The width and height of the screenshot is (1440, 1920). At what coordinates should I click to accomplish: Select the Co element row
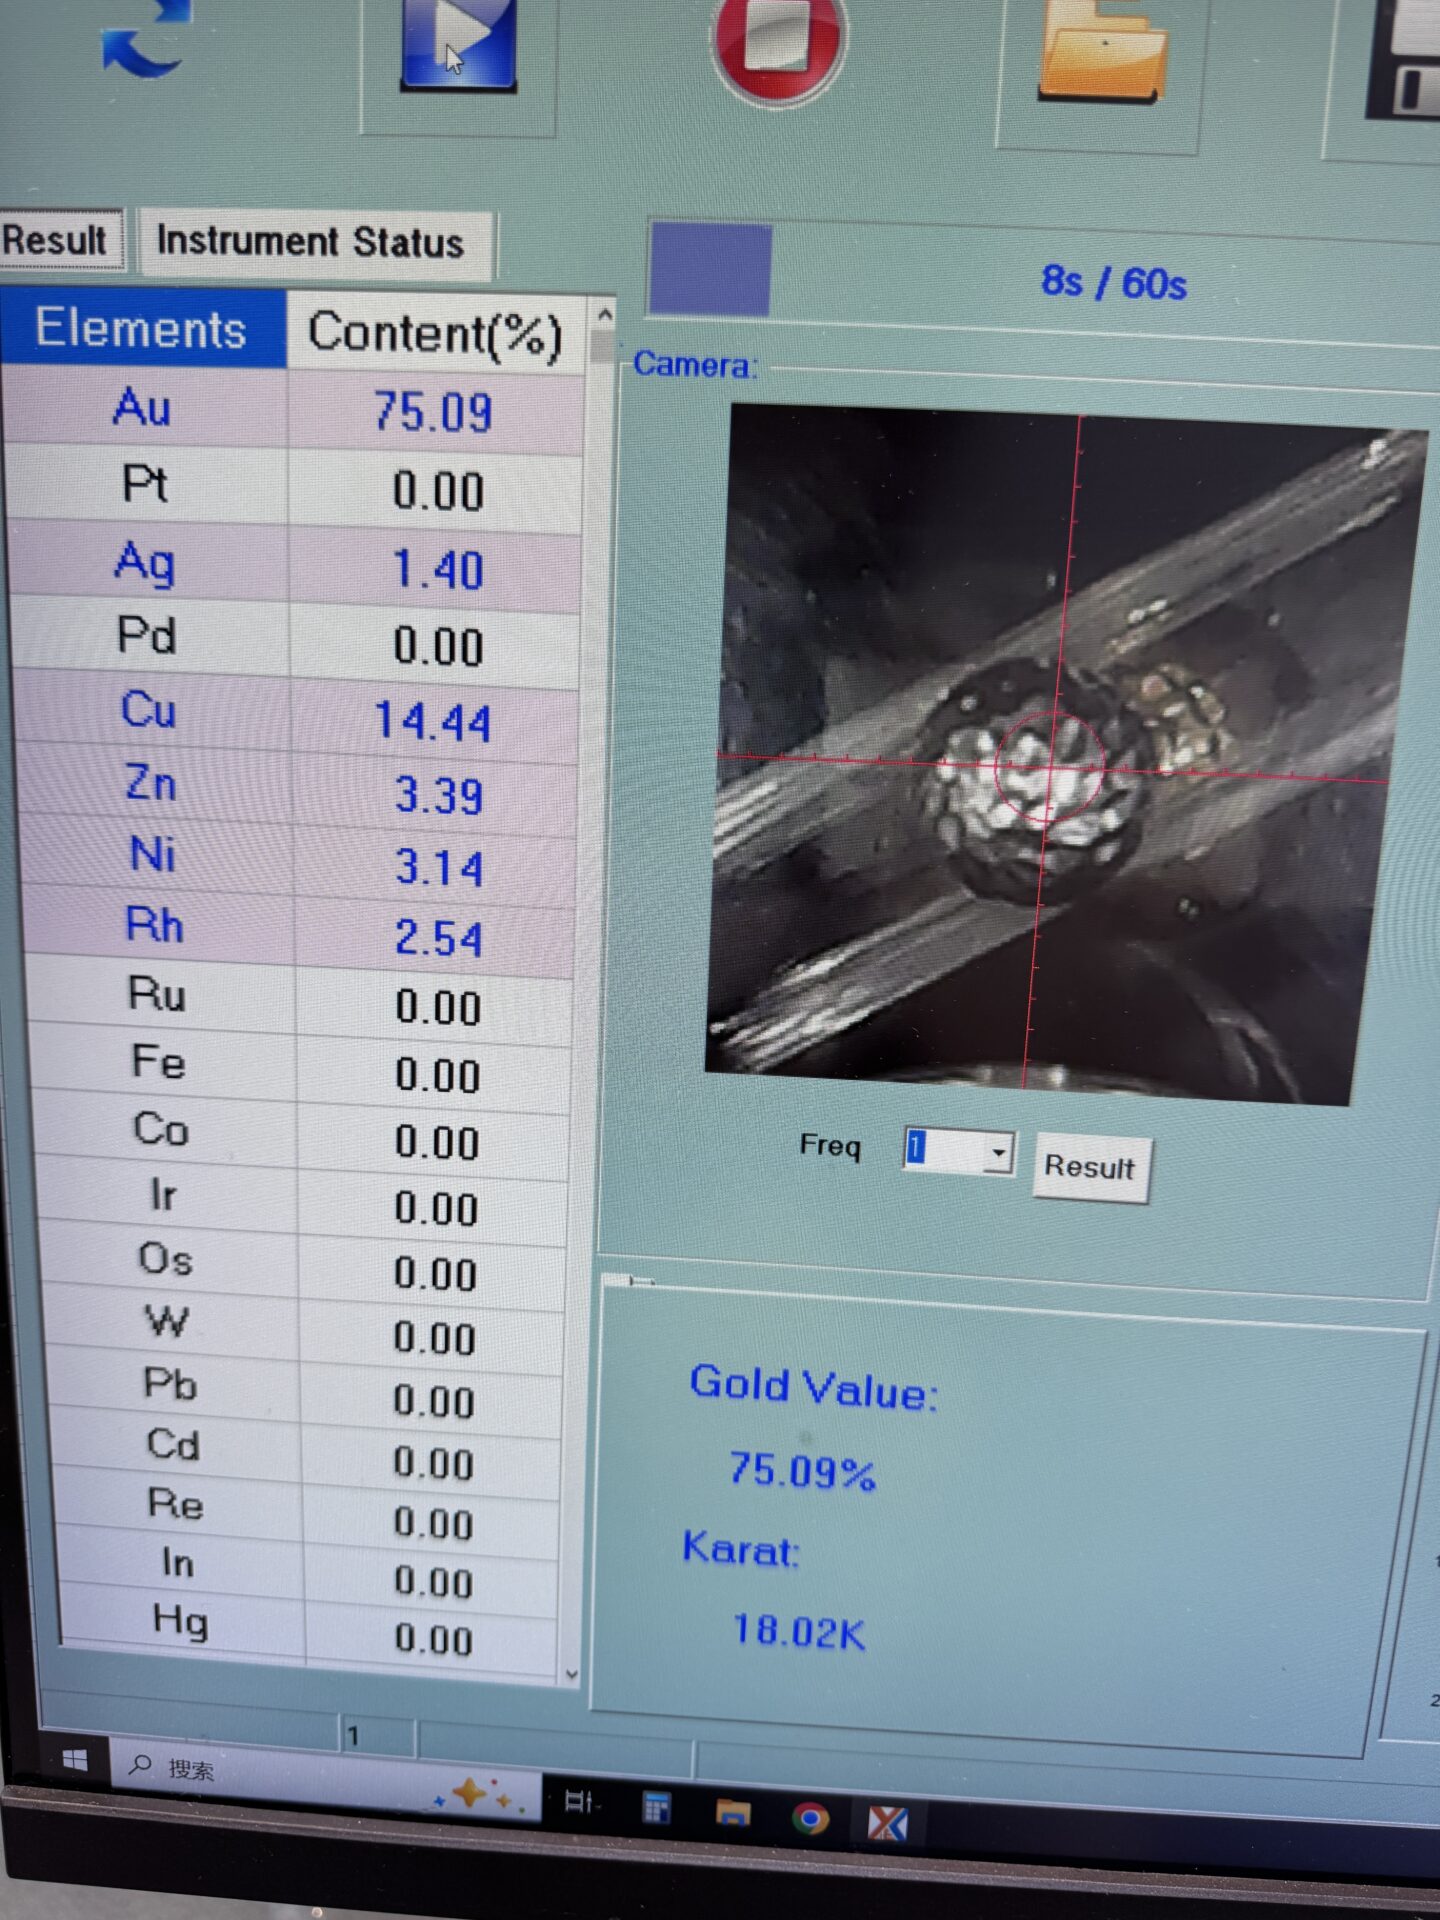pyautogui.click(x=303, y=1136)
